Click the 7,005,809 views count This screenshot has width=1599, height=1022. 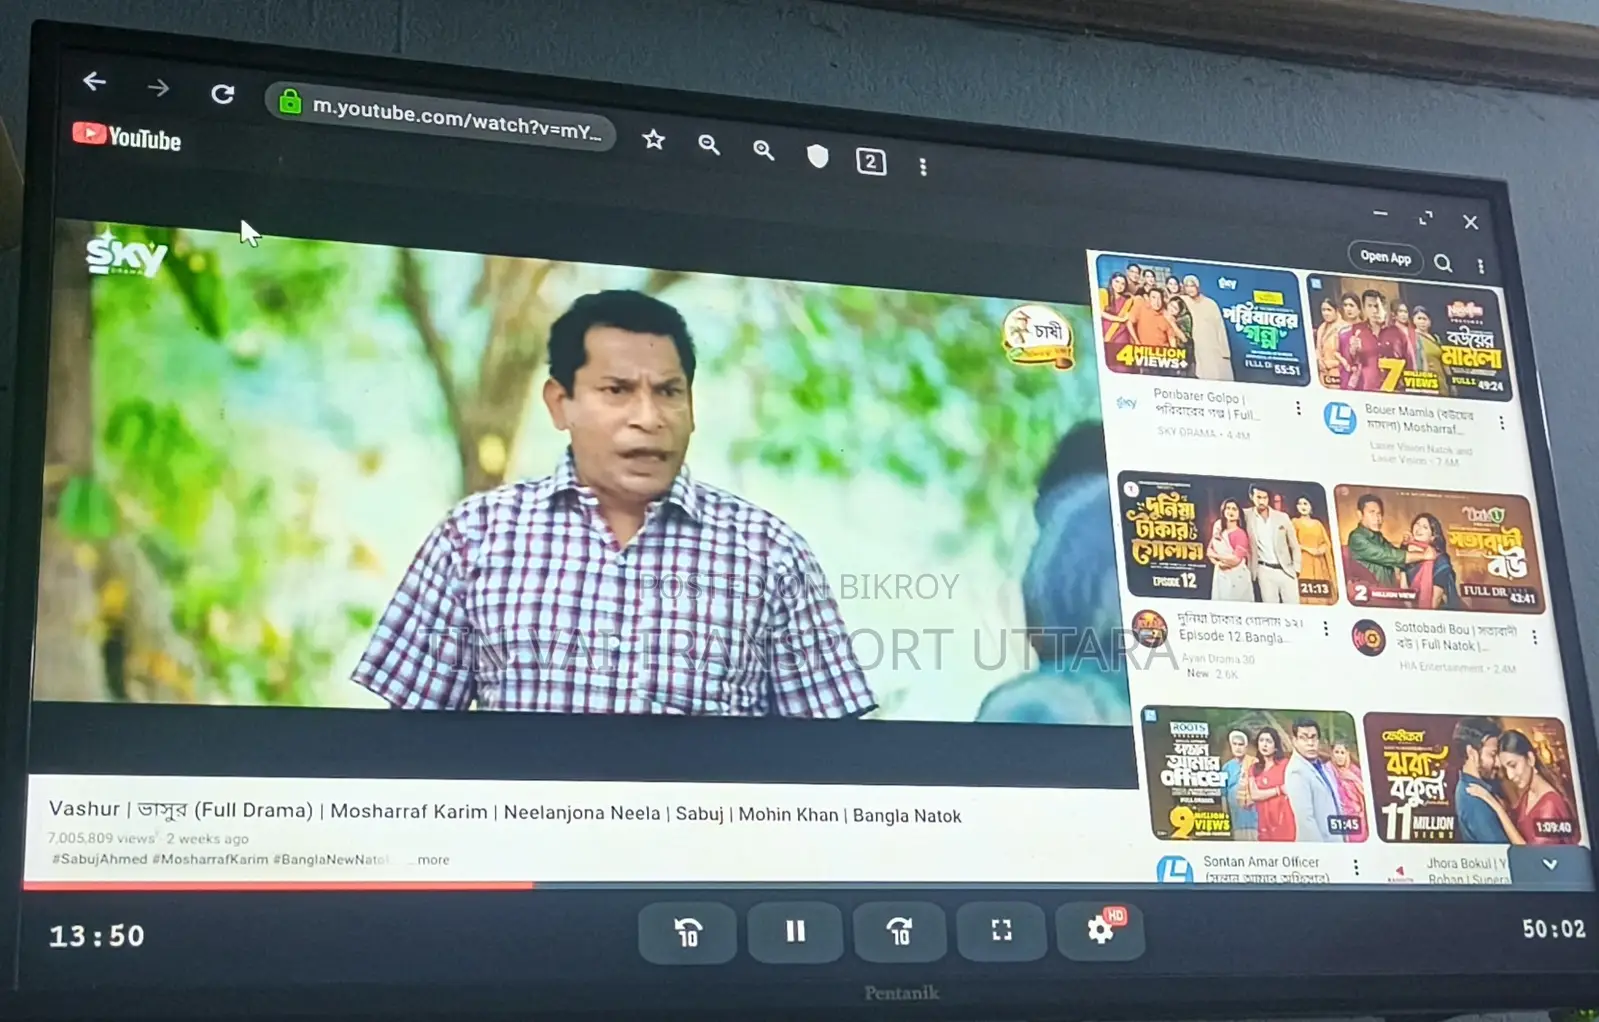(101, 838)
